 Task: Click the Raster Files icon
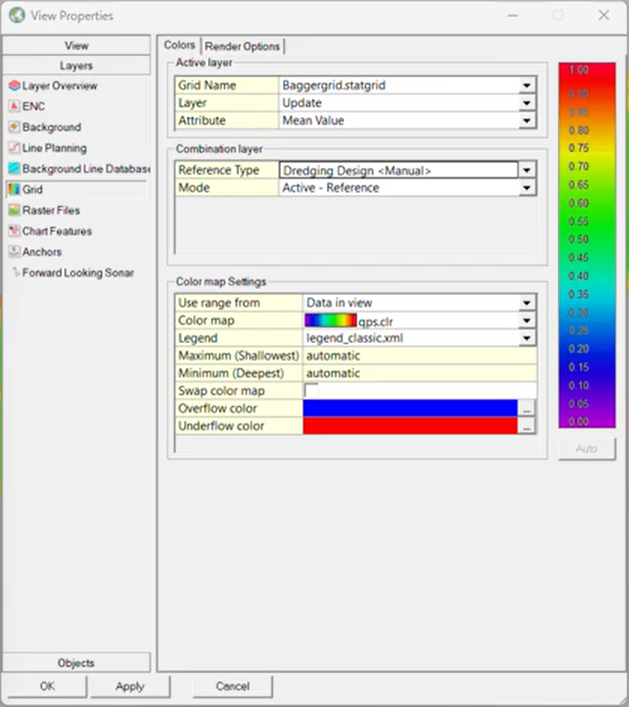14,210
